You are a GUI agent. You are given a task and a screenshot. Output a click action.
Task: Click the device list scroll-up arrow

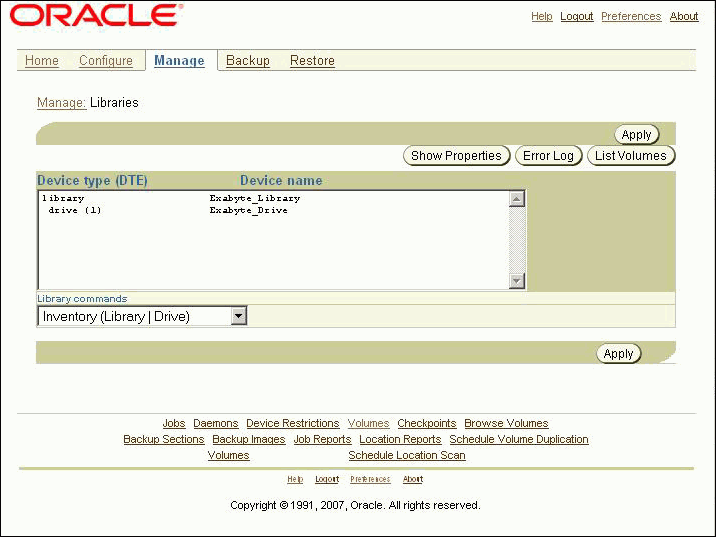pyautogui.click(x=516, y=199)
